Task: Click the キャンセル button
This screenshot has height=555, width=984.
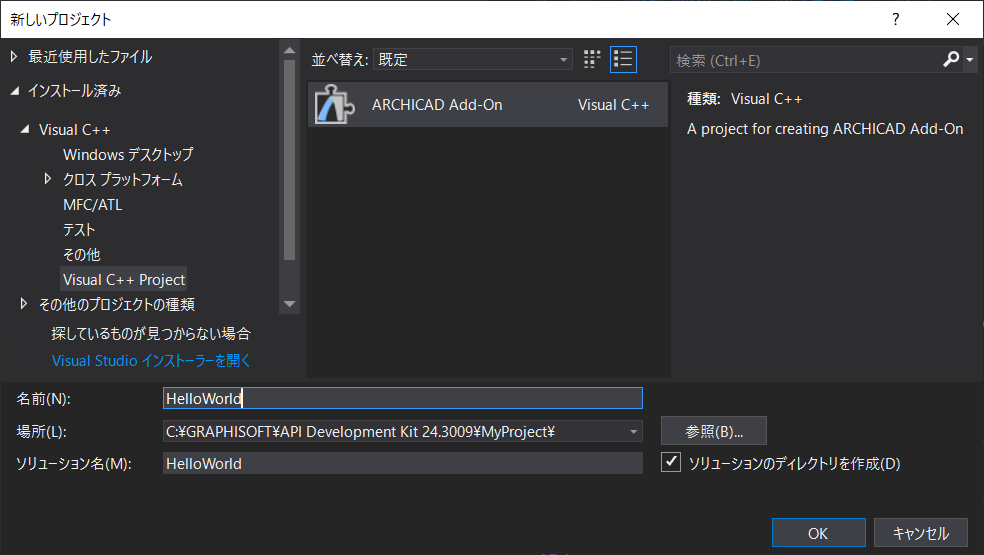Action: pyautogui.click(x=921, y=533)
